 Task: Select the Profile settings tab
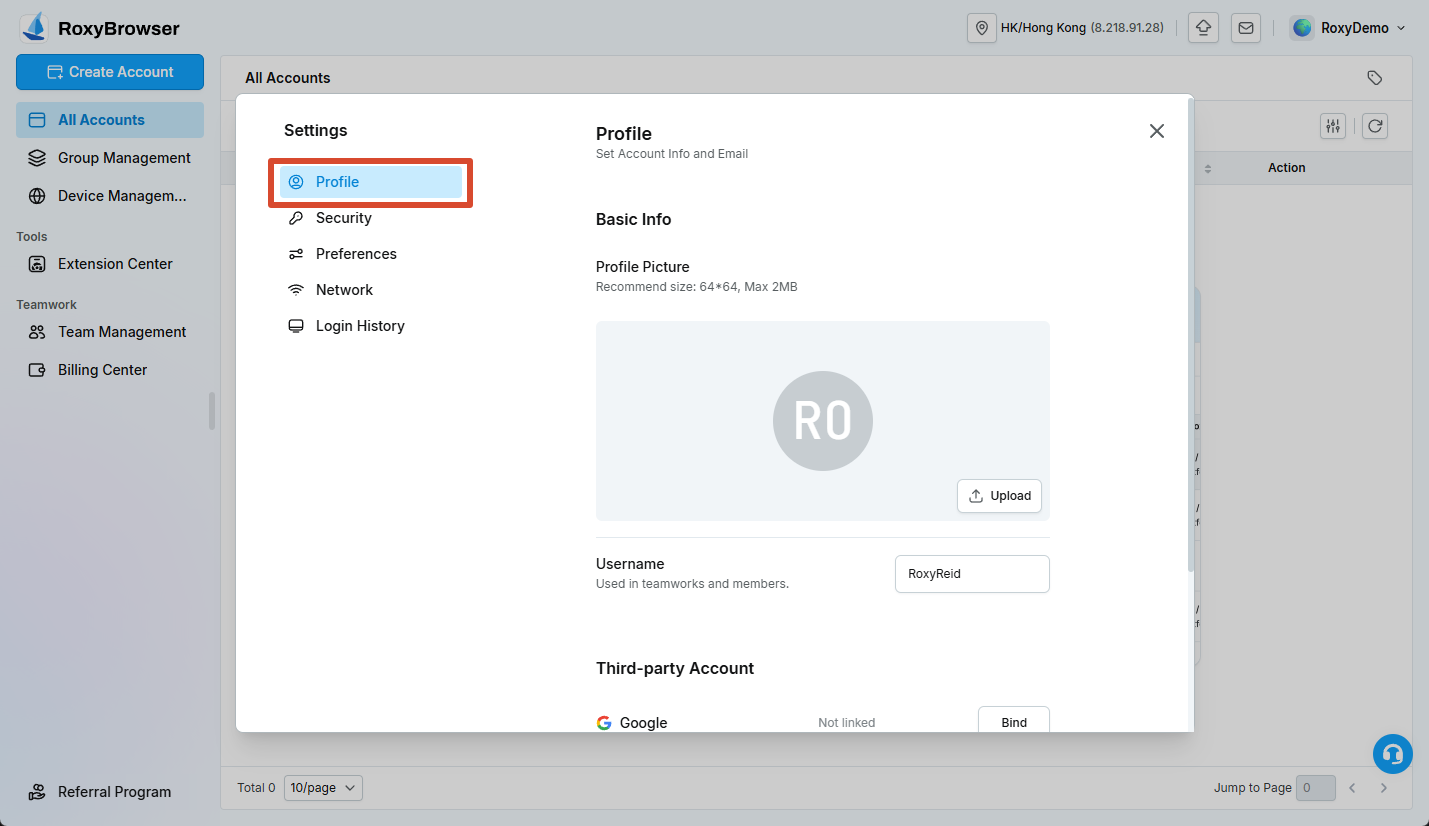(x=371, y=182)
